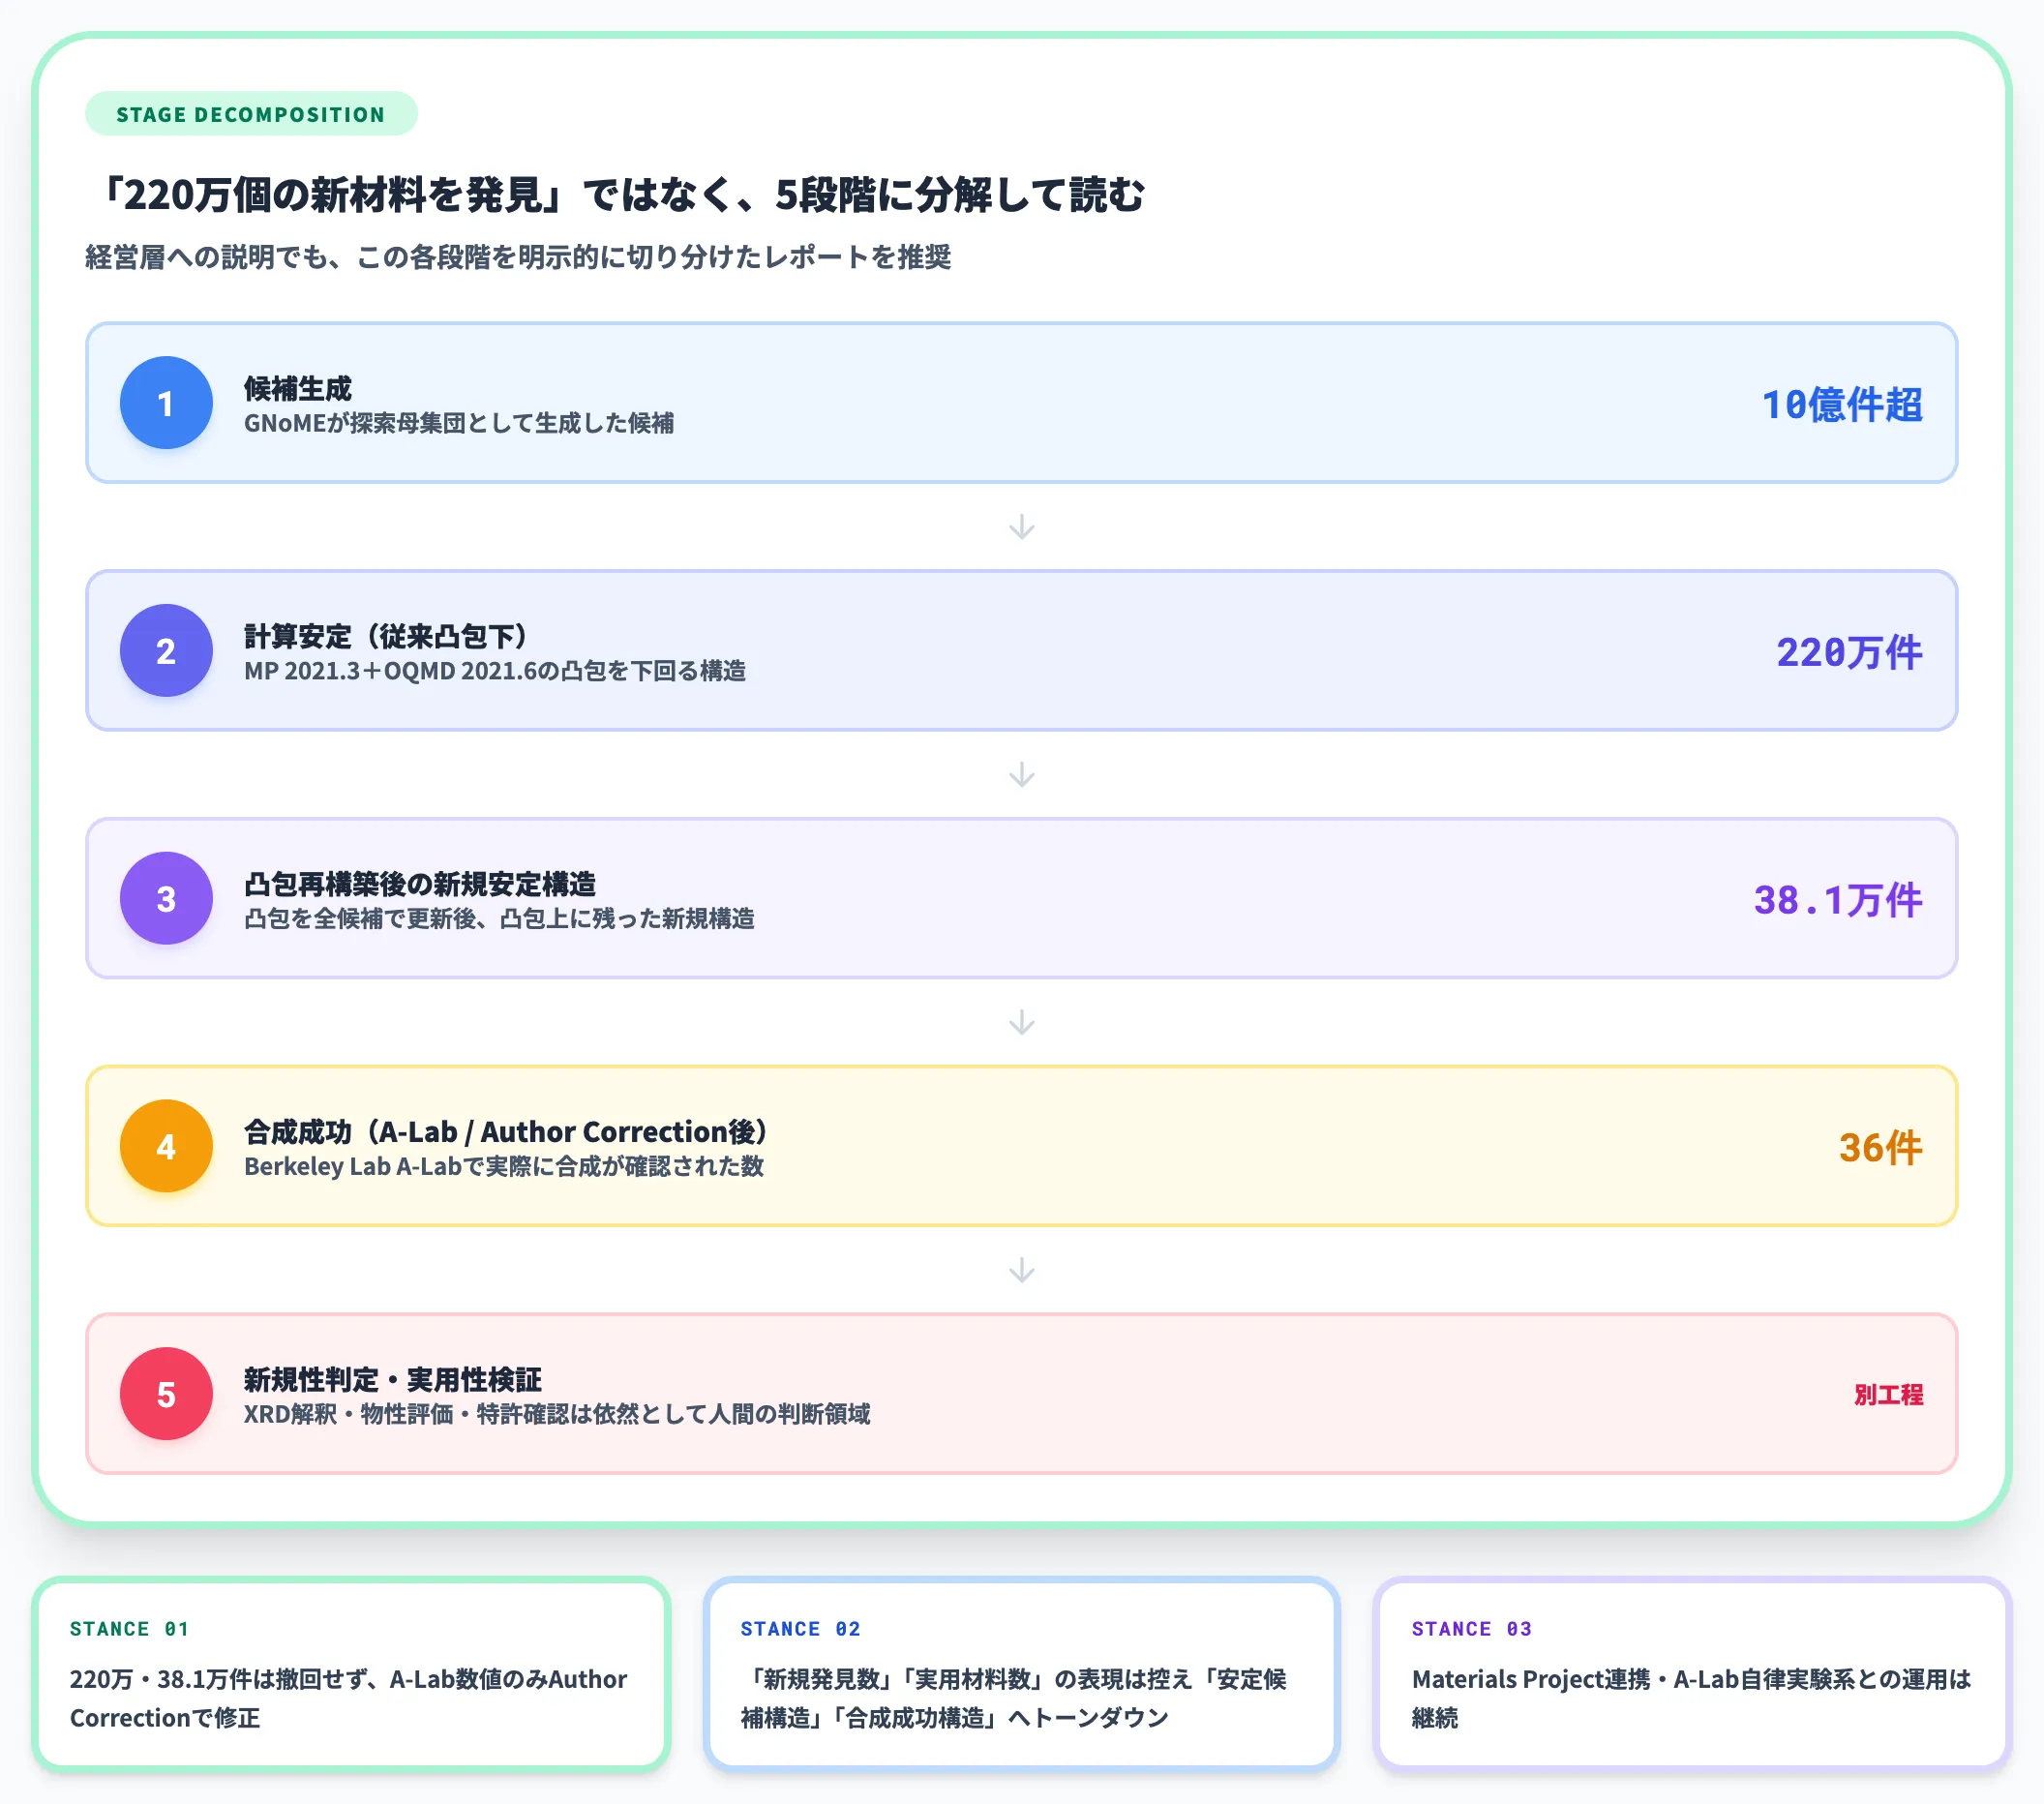Click the blue step 1 circle

pyautogui.click(x=166, y=403)
